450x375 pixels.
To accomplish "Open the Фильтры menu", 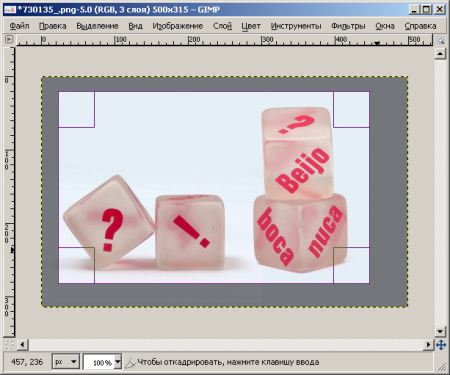I will tap(348, 26).
